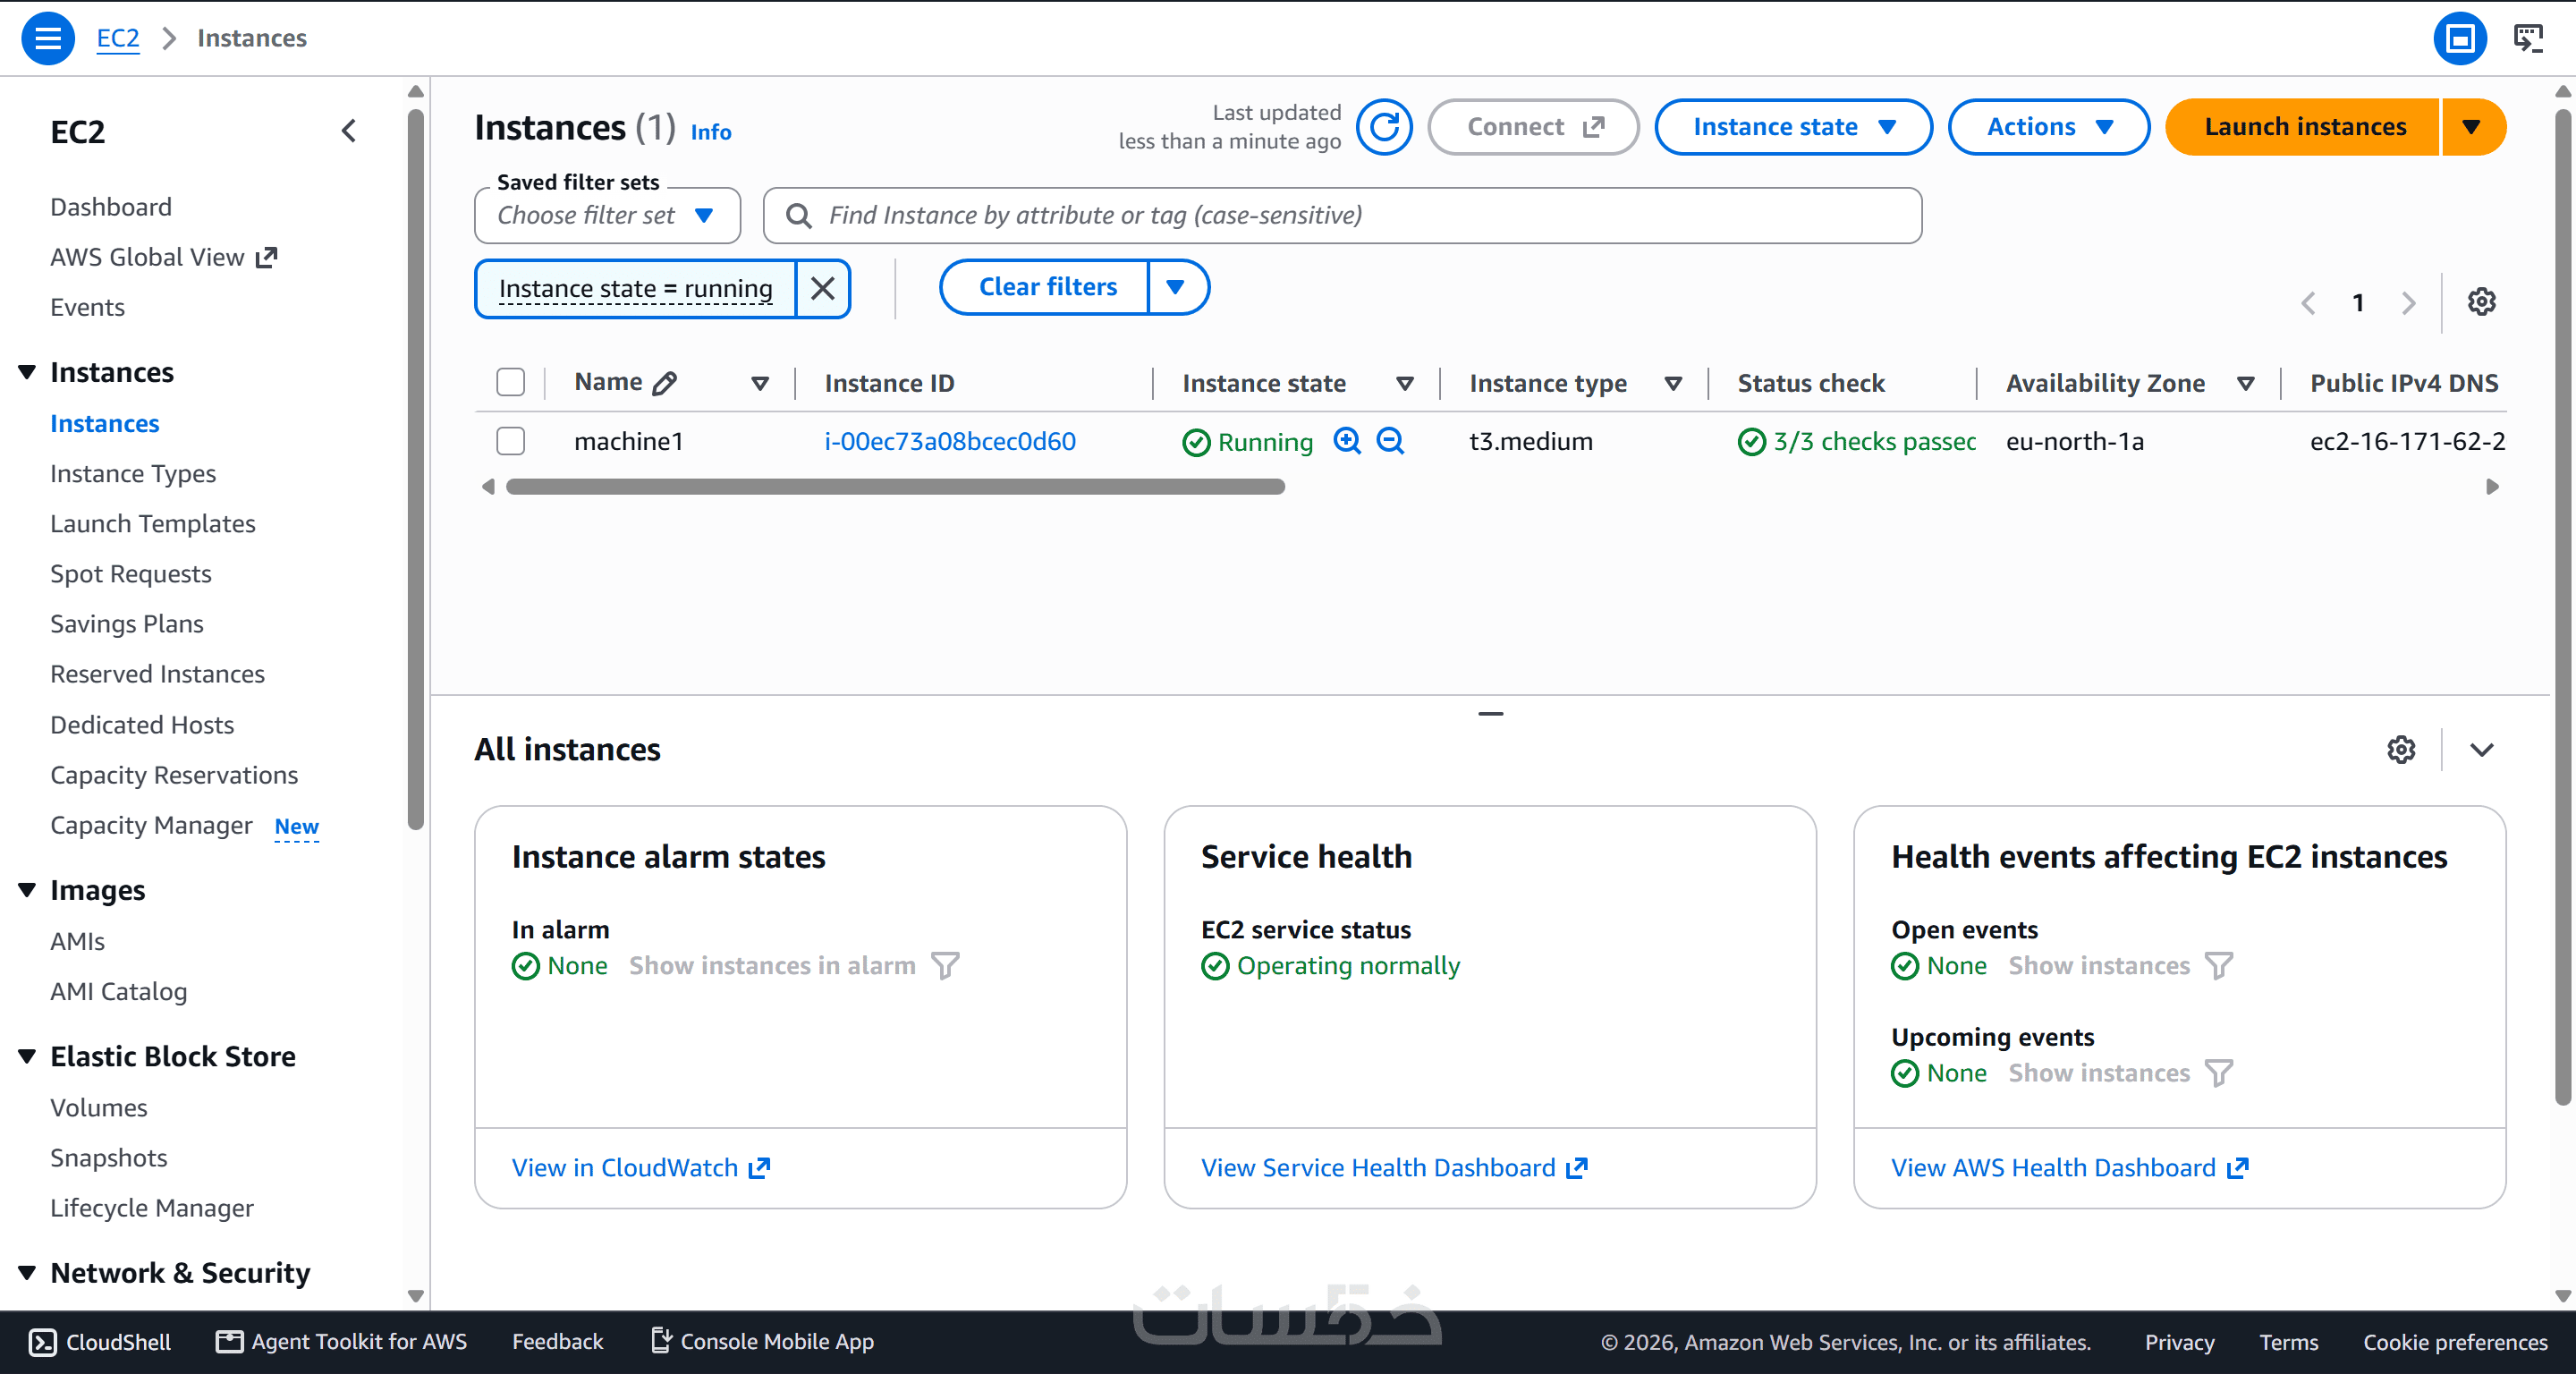The height and width of the screenshot is (1374, 2576).
Task: Click the screen chat icon in top right
Action: point(2528,38)
